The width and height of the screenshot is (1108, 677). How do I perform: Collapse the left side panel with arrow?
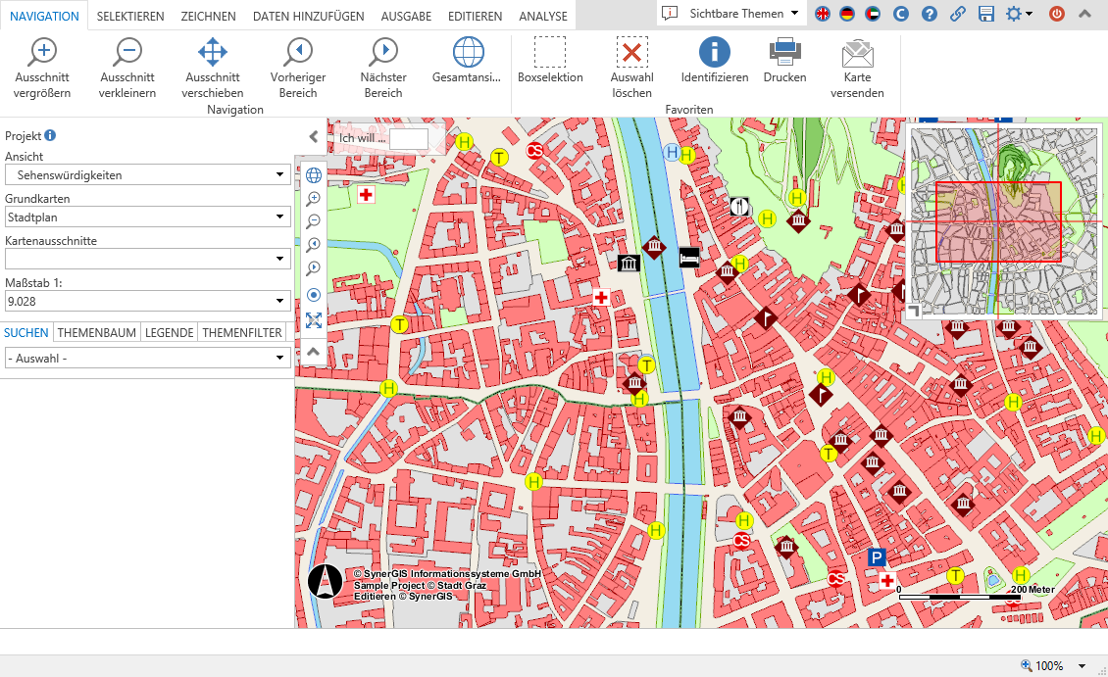pos(313,137)
